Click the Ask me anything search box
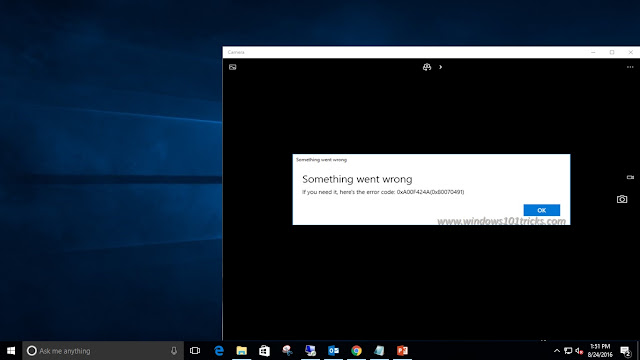640x360 pixels. (103, 351)
